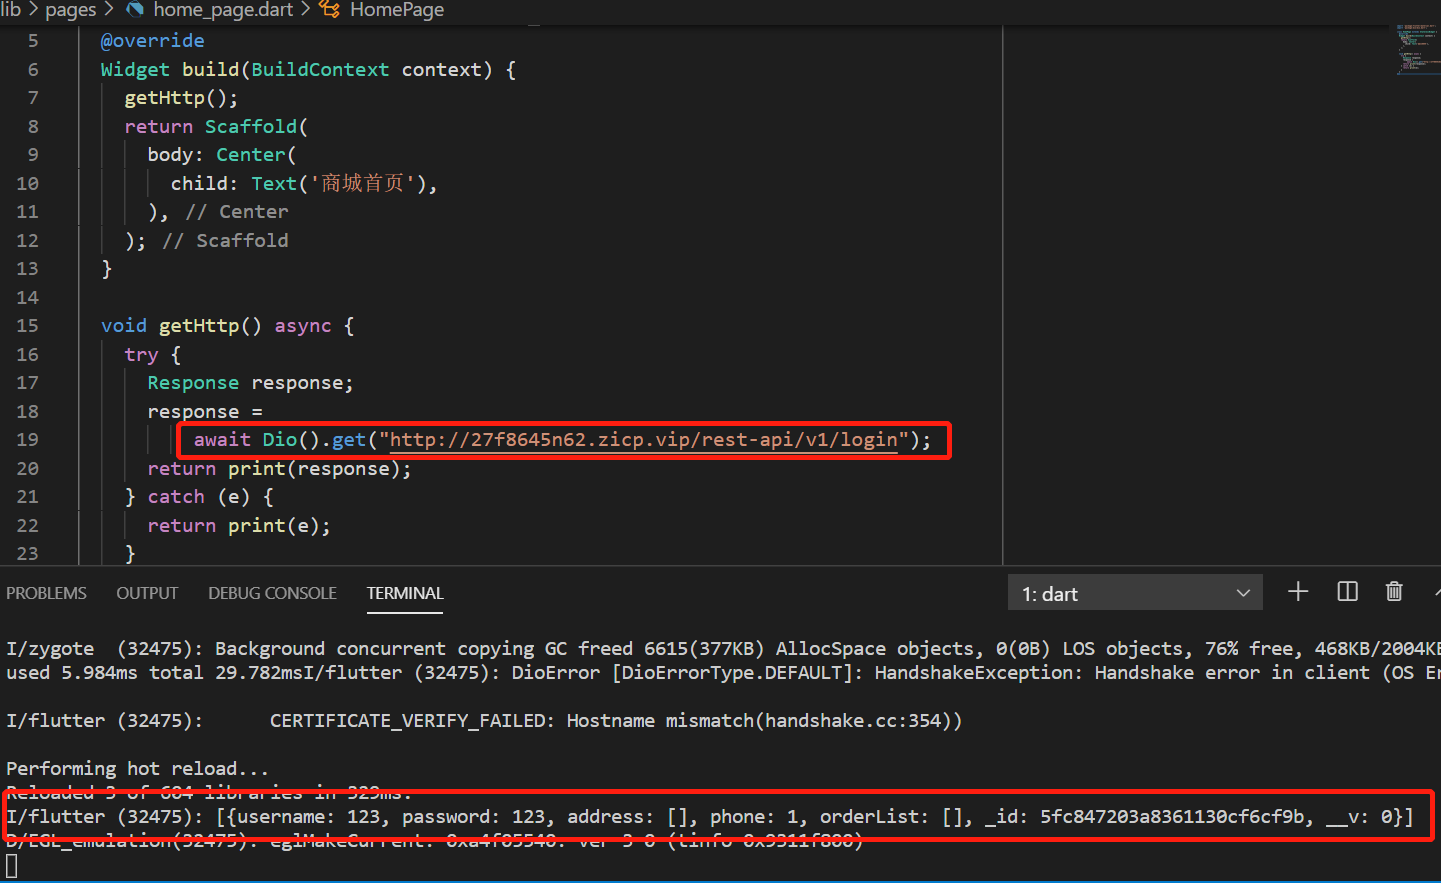
Task: Click the 'Scaffold(' text on line 8
Action: pyautogui.click(x=256, y=127)
